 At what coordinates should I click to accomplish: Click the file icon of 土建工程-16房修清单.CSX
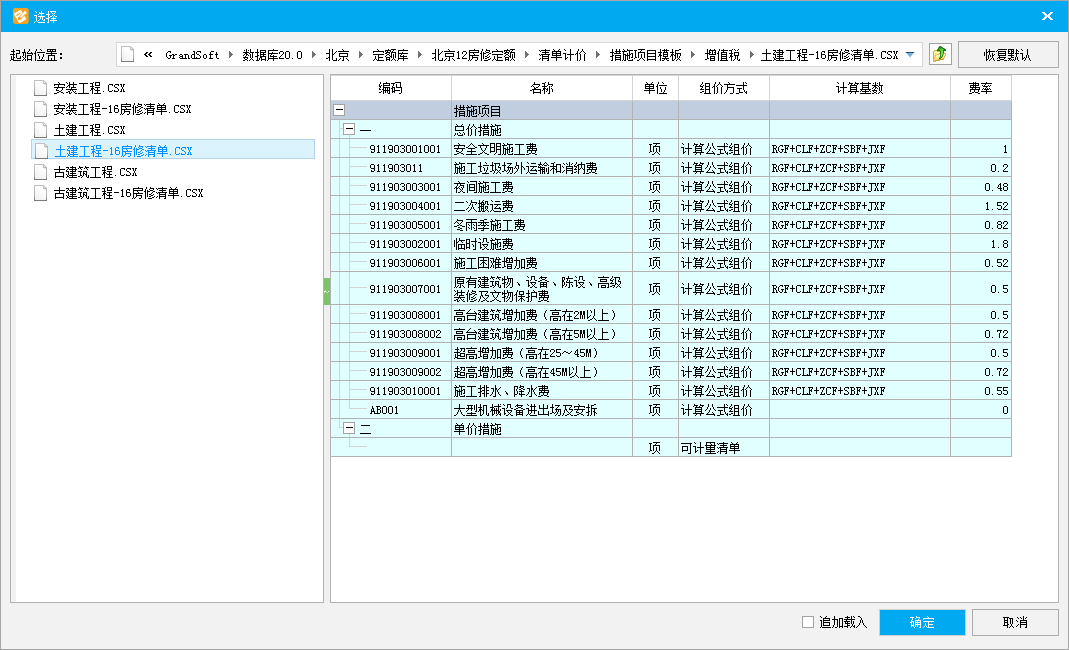click(x=41, y=151)
